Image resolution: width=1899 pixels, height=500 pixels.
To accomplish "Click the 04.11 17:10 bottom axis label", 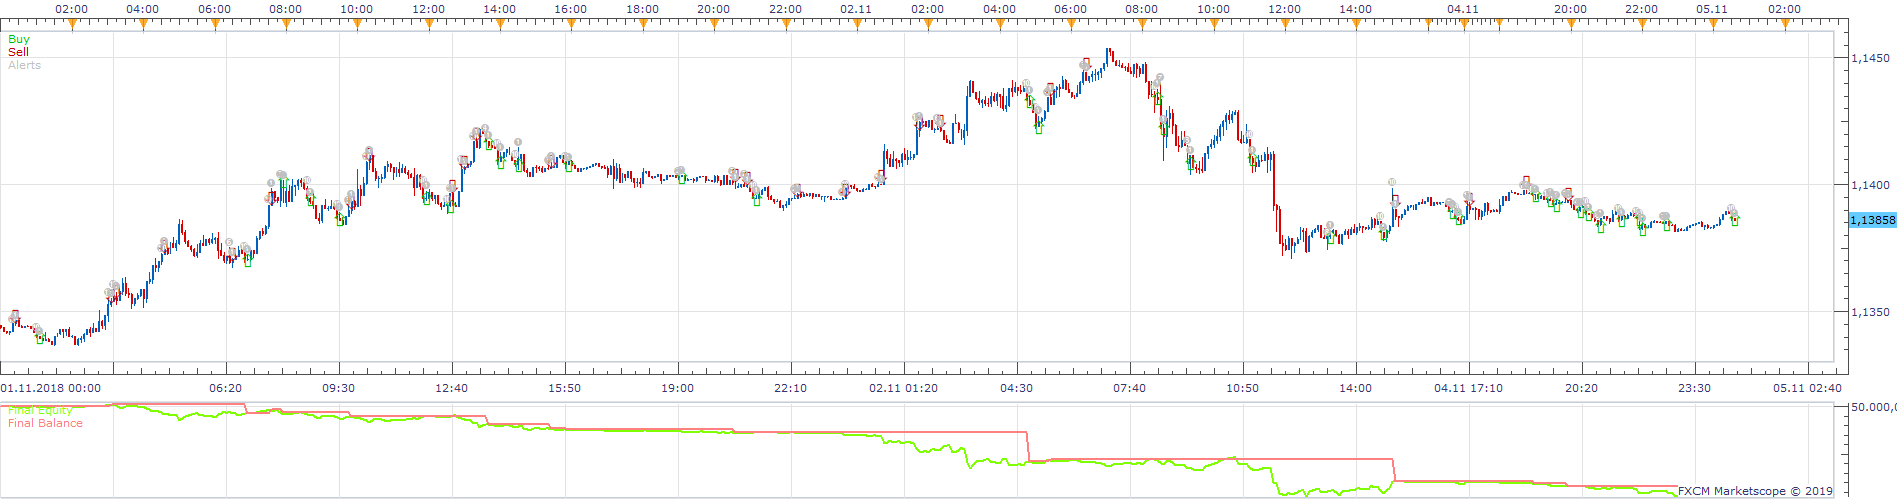I will click(x=1468, y=388).
